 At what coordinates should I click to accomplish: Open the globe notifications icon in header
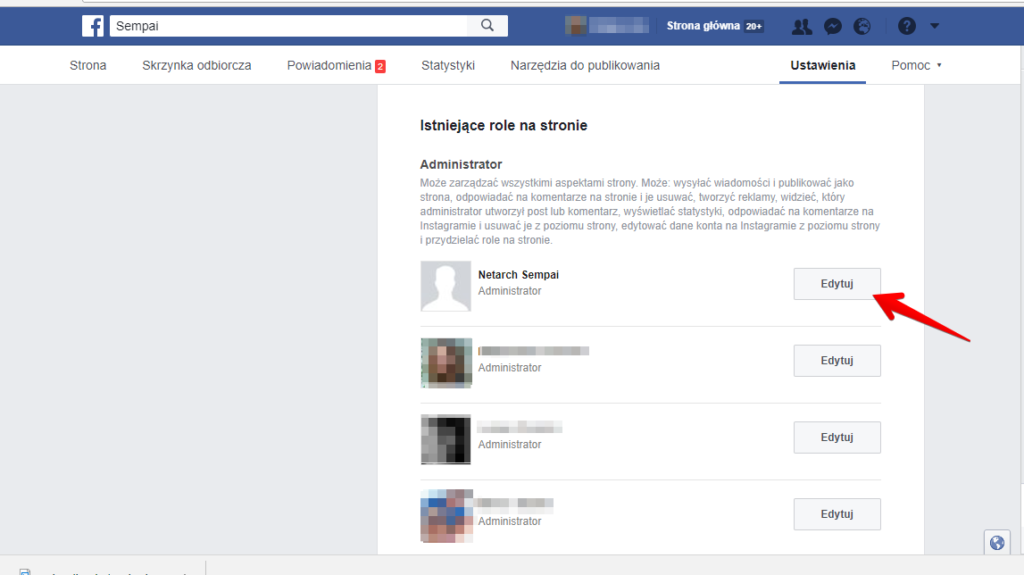862,26
